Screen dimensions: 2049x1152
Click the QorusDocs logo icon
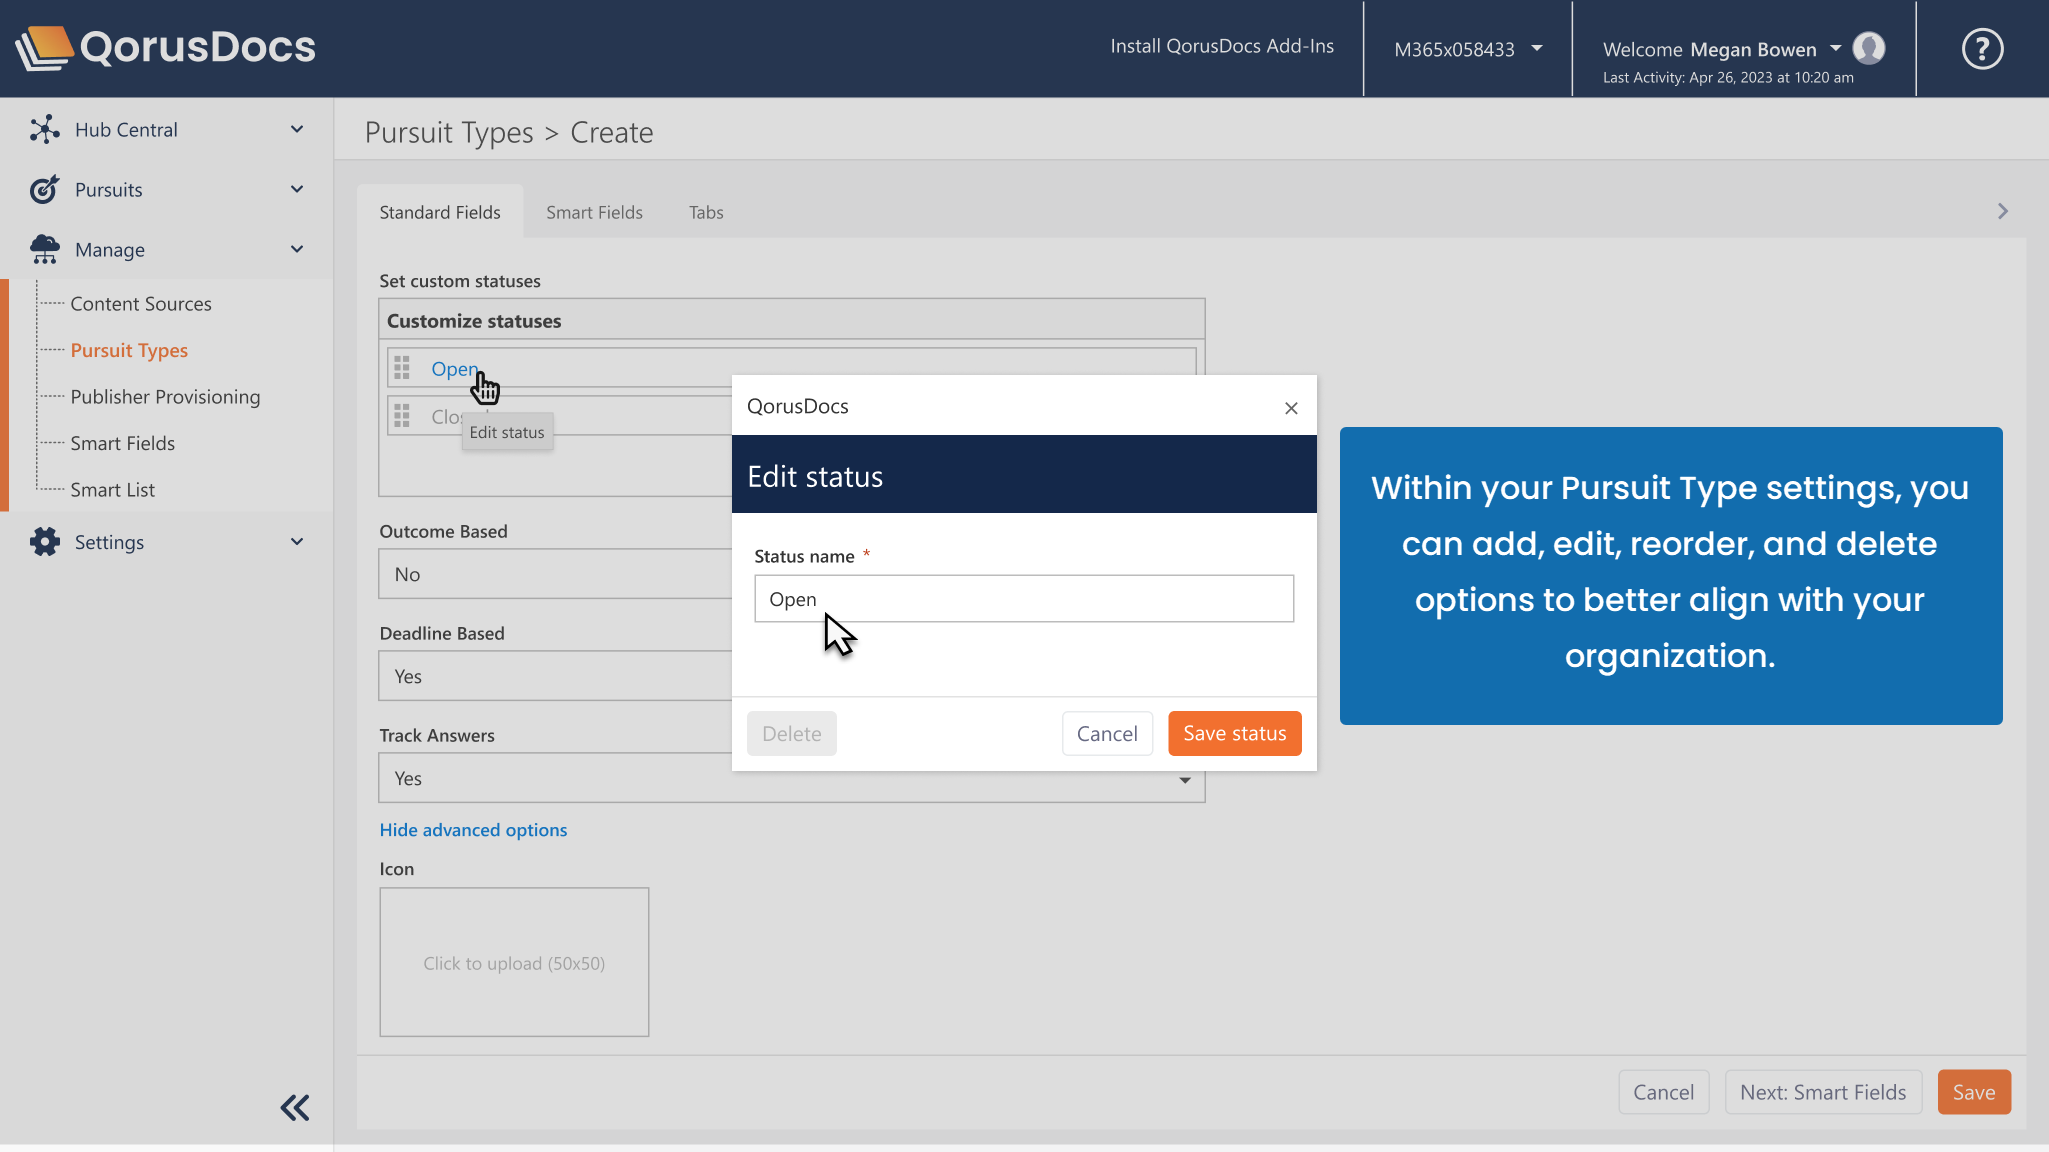tap(43, 47)
